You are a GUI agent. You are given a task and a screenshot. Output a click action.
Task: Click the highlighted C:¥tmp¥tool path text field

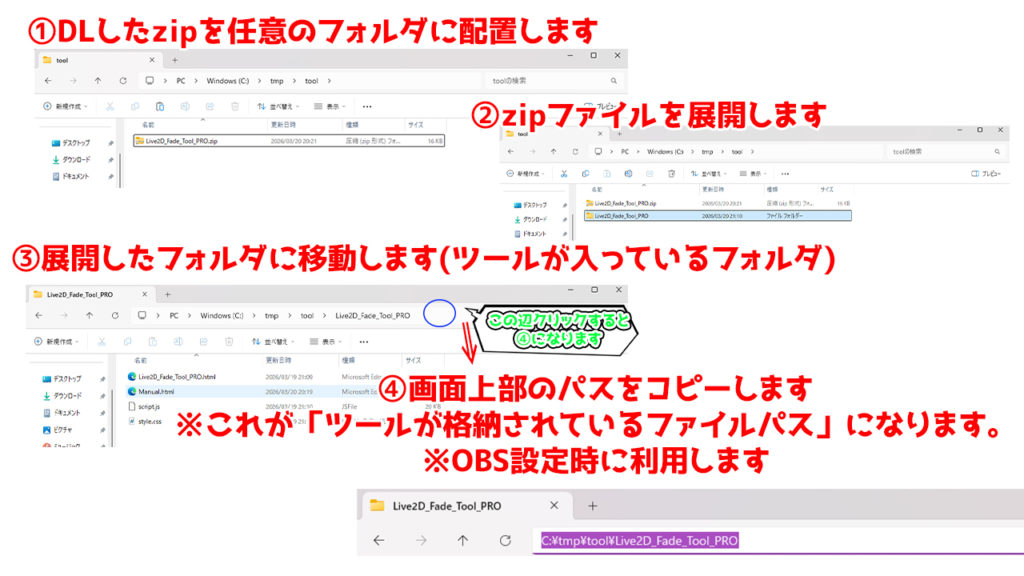[640, 540]
